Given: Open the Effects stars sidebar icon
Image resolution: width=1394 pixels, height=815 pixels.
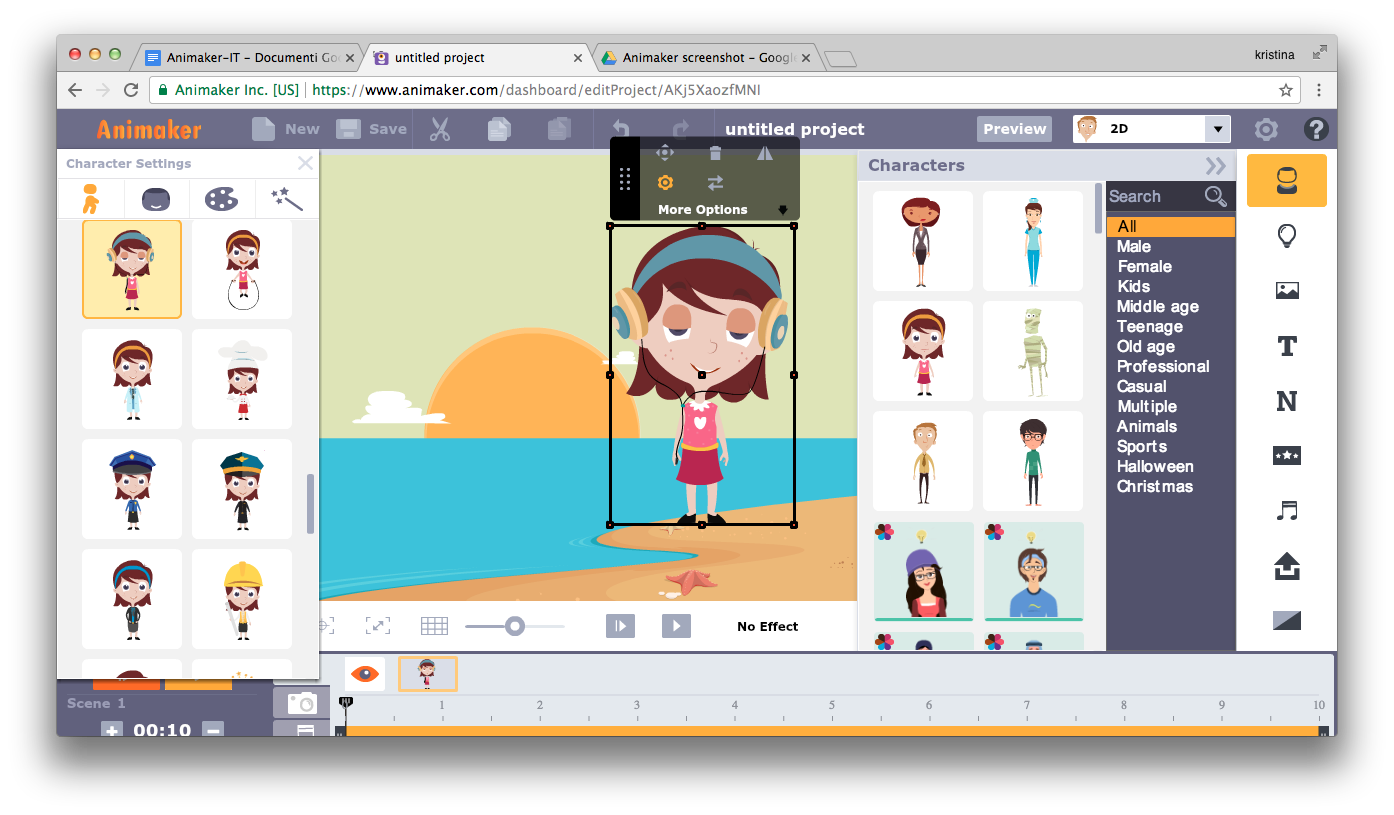Looking at the screenshot, I should 1287,456.
